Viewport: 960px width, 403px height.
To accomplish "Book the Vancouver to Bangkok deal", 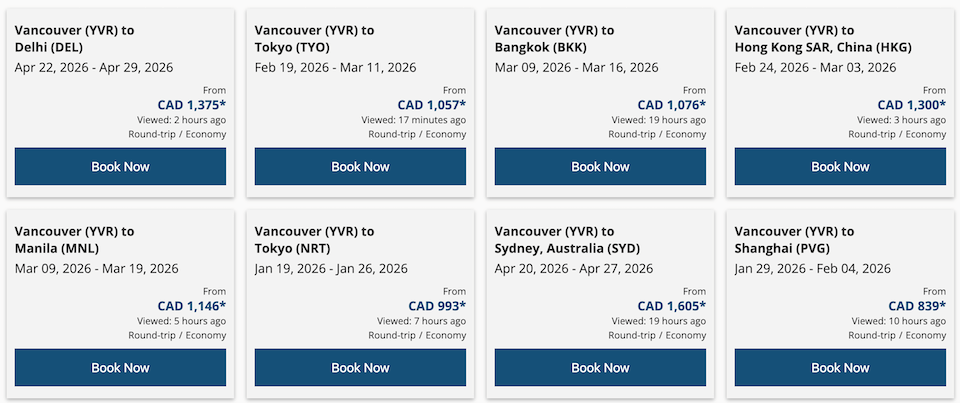I will [x=600, y=167].
